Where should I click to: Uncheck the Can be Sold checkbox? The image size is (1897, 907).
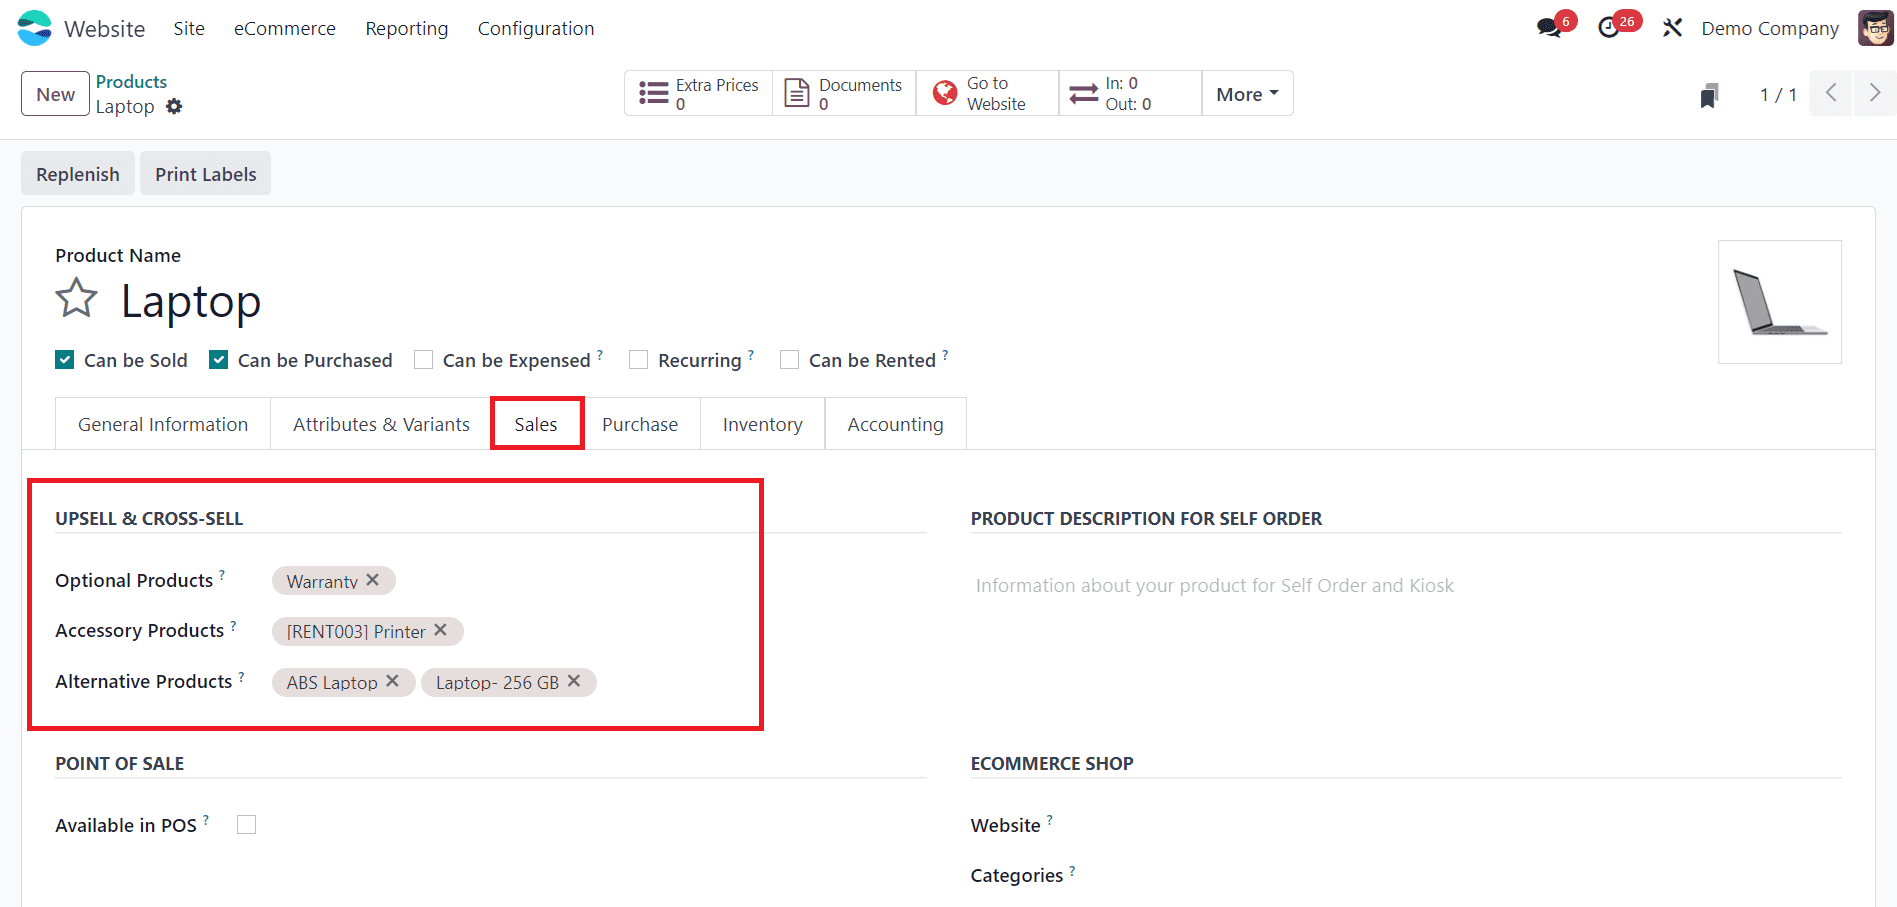point(65,360)
